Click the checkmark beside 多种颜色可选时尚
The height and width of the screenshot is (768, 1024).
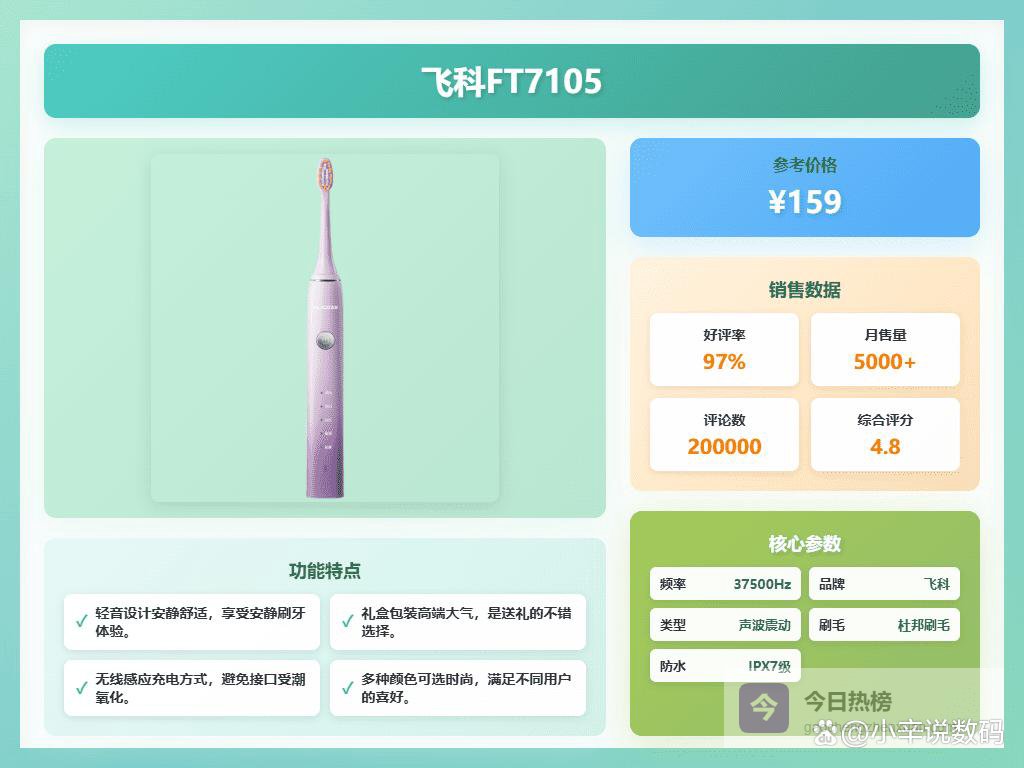(346, 688)
